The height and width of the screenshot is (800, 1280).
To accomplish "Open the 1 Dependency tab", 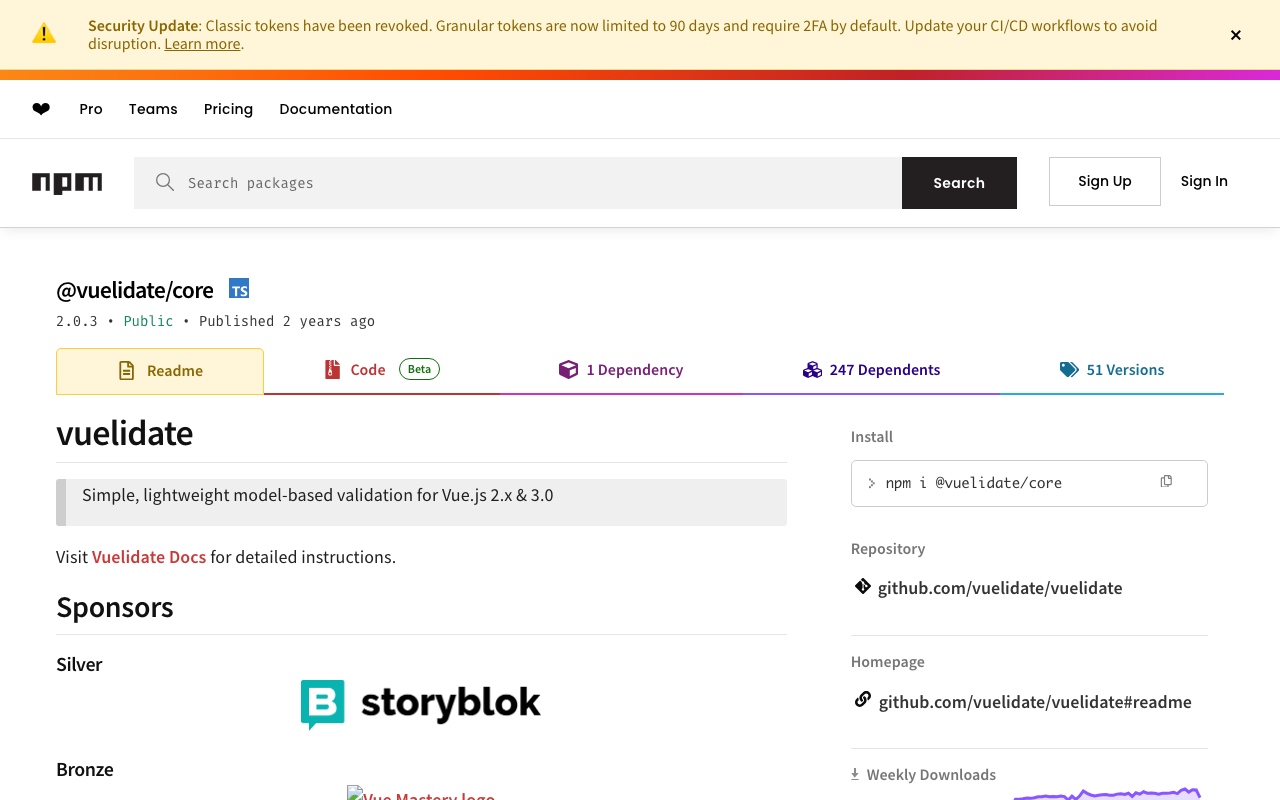I will 621,370.
